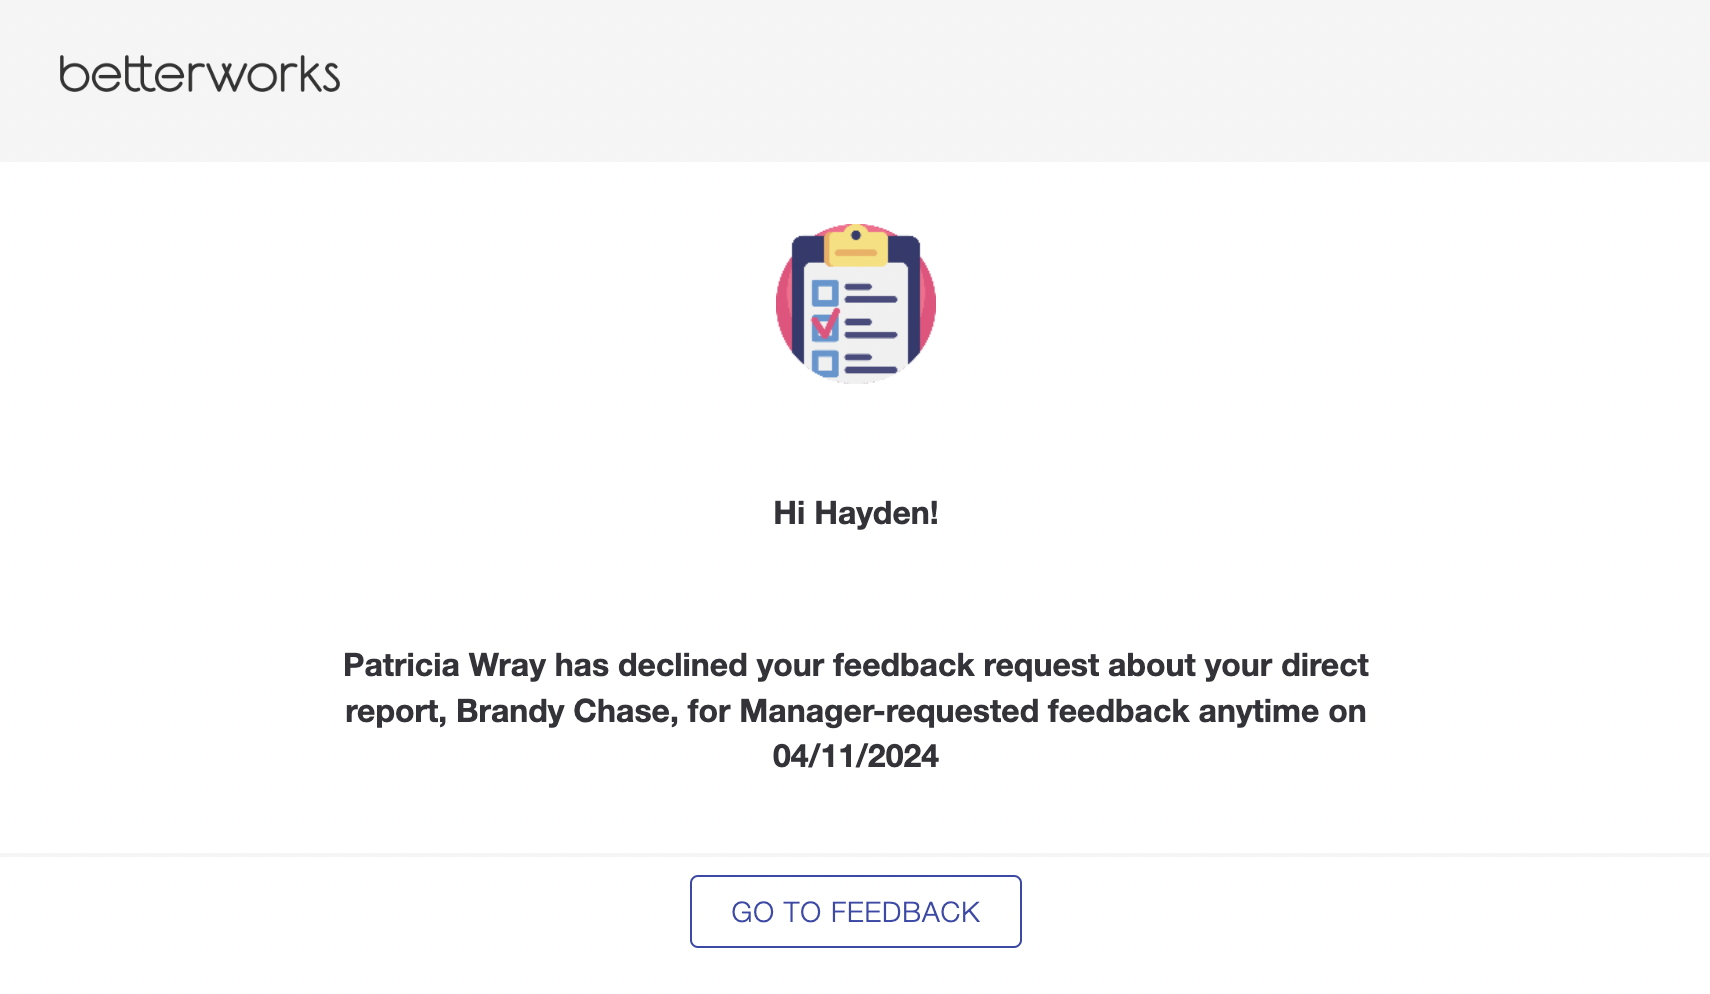Viewport: 1710px width, 994px height.
Task: Click the name Patricia Wray in the message
Action: 445,665
